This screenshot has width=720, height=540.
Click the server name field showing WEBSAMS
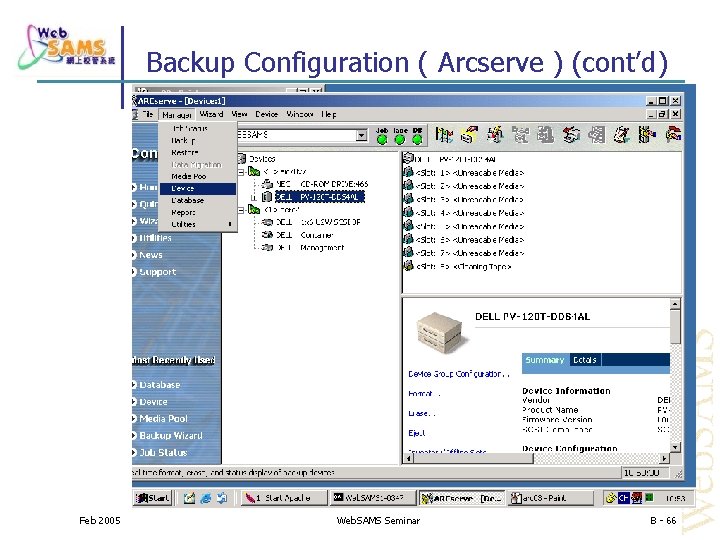(297, 135)
